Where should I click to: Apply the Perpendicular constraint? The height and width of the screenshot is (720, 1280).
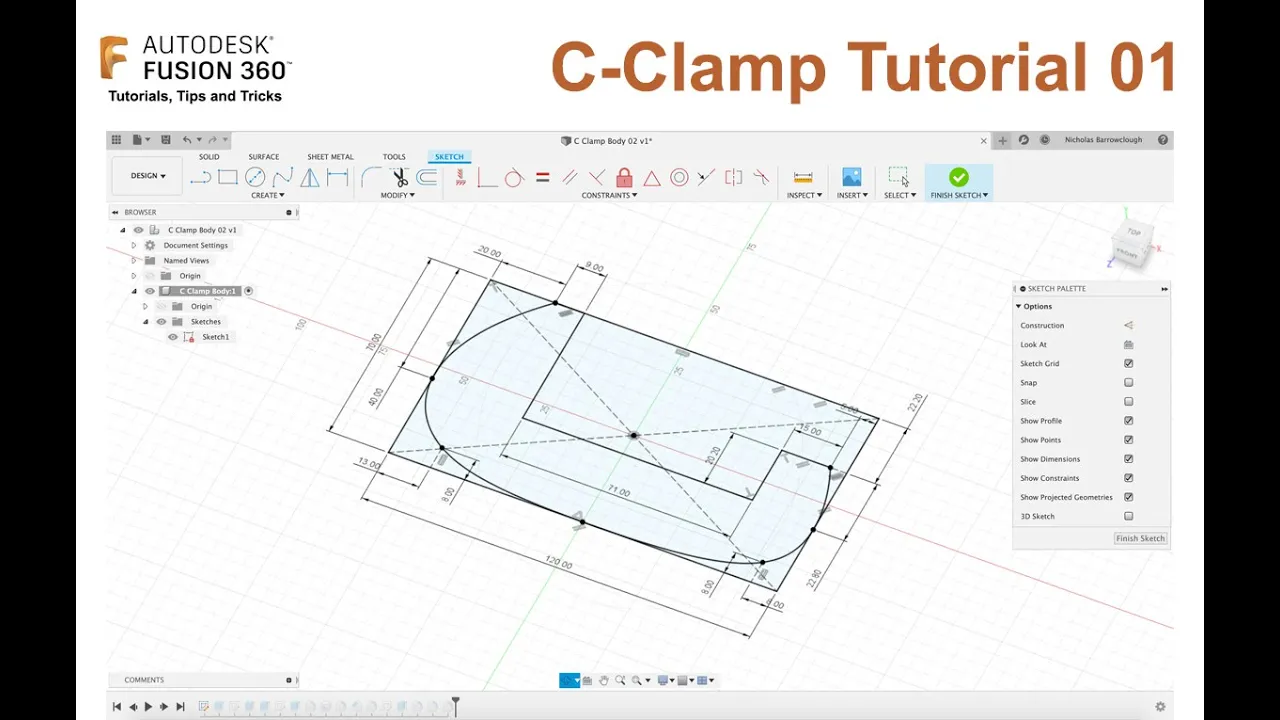coord(597,177)
